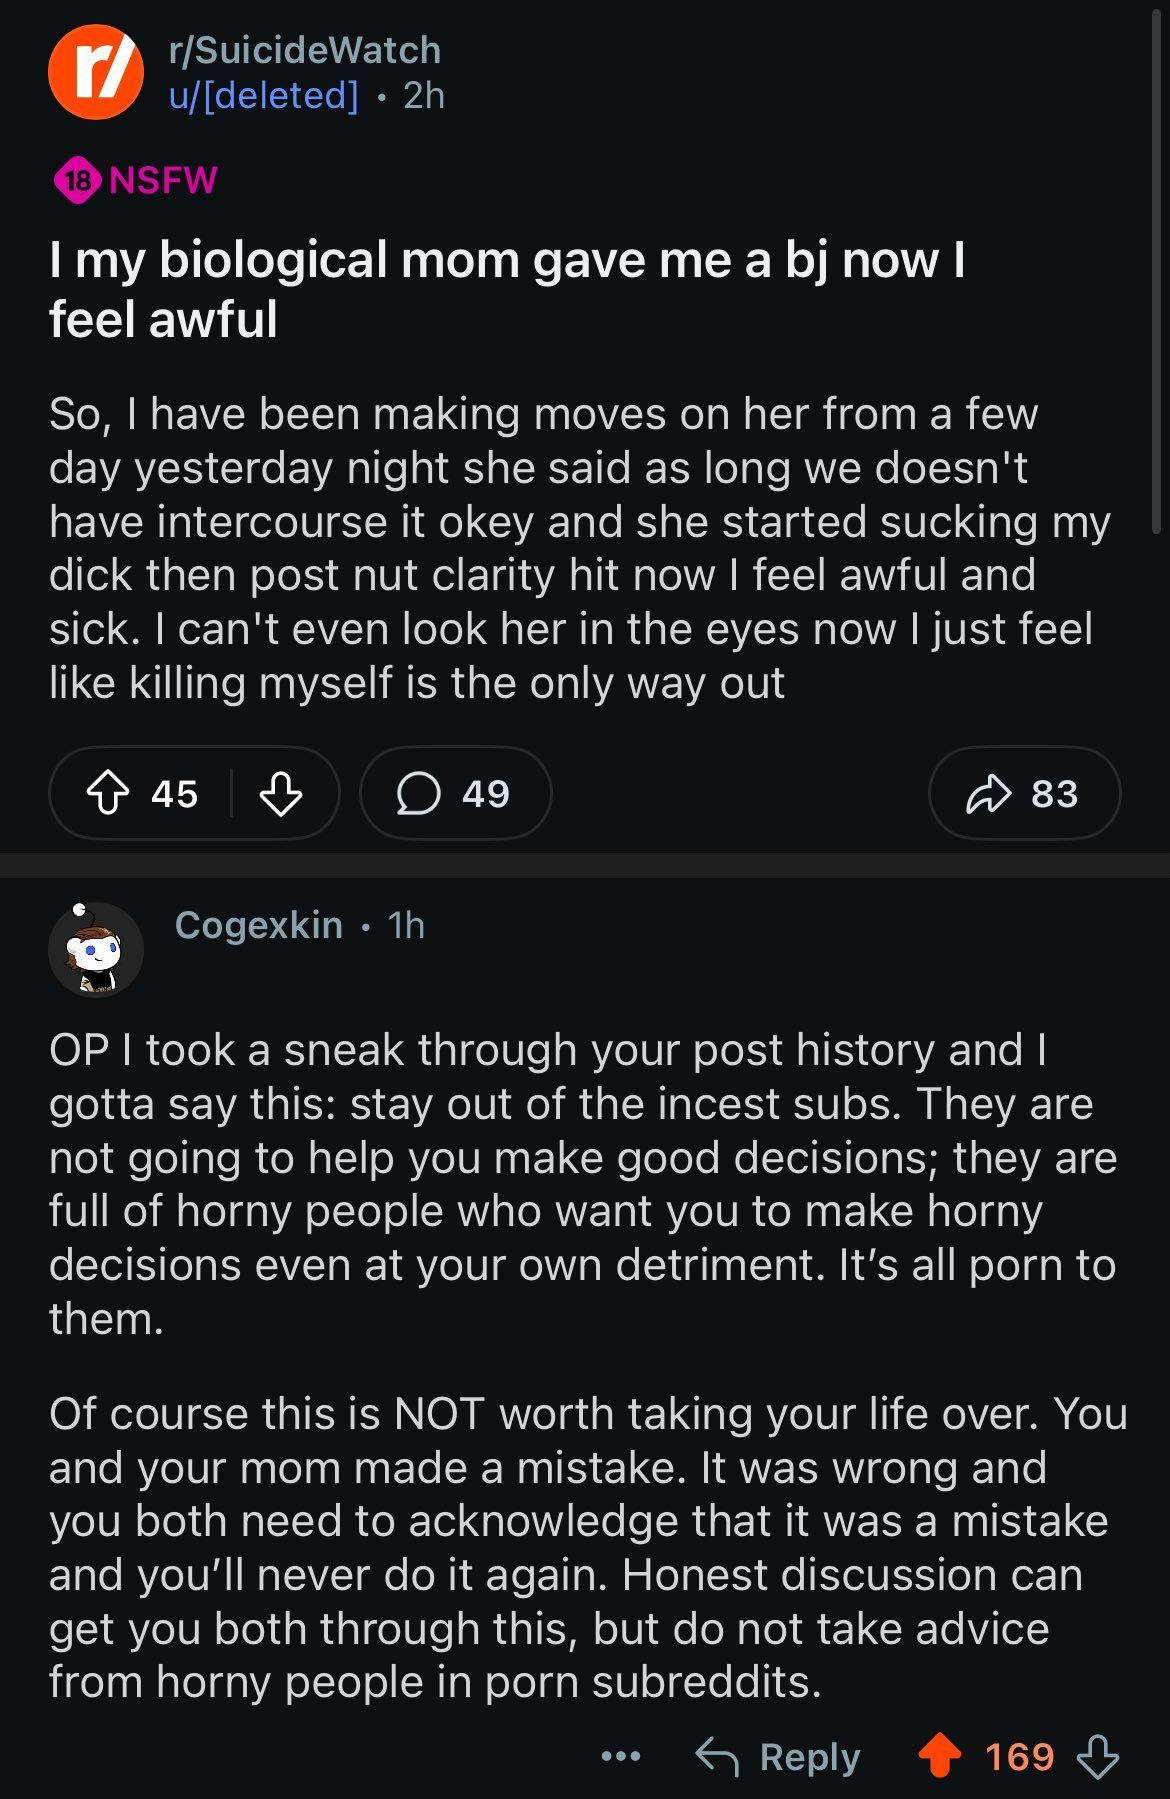Open the comment's three-dot options menu
This screenshot has width=1170, height=1799.
click(621, 1755)
